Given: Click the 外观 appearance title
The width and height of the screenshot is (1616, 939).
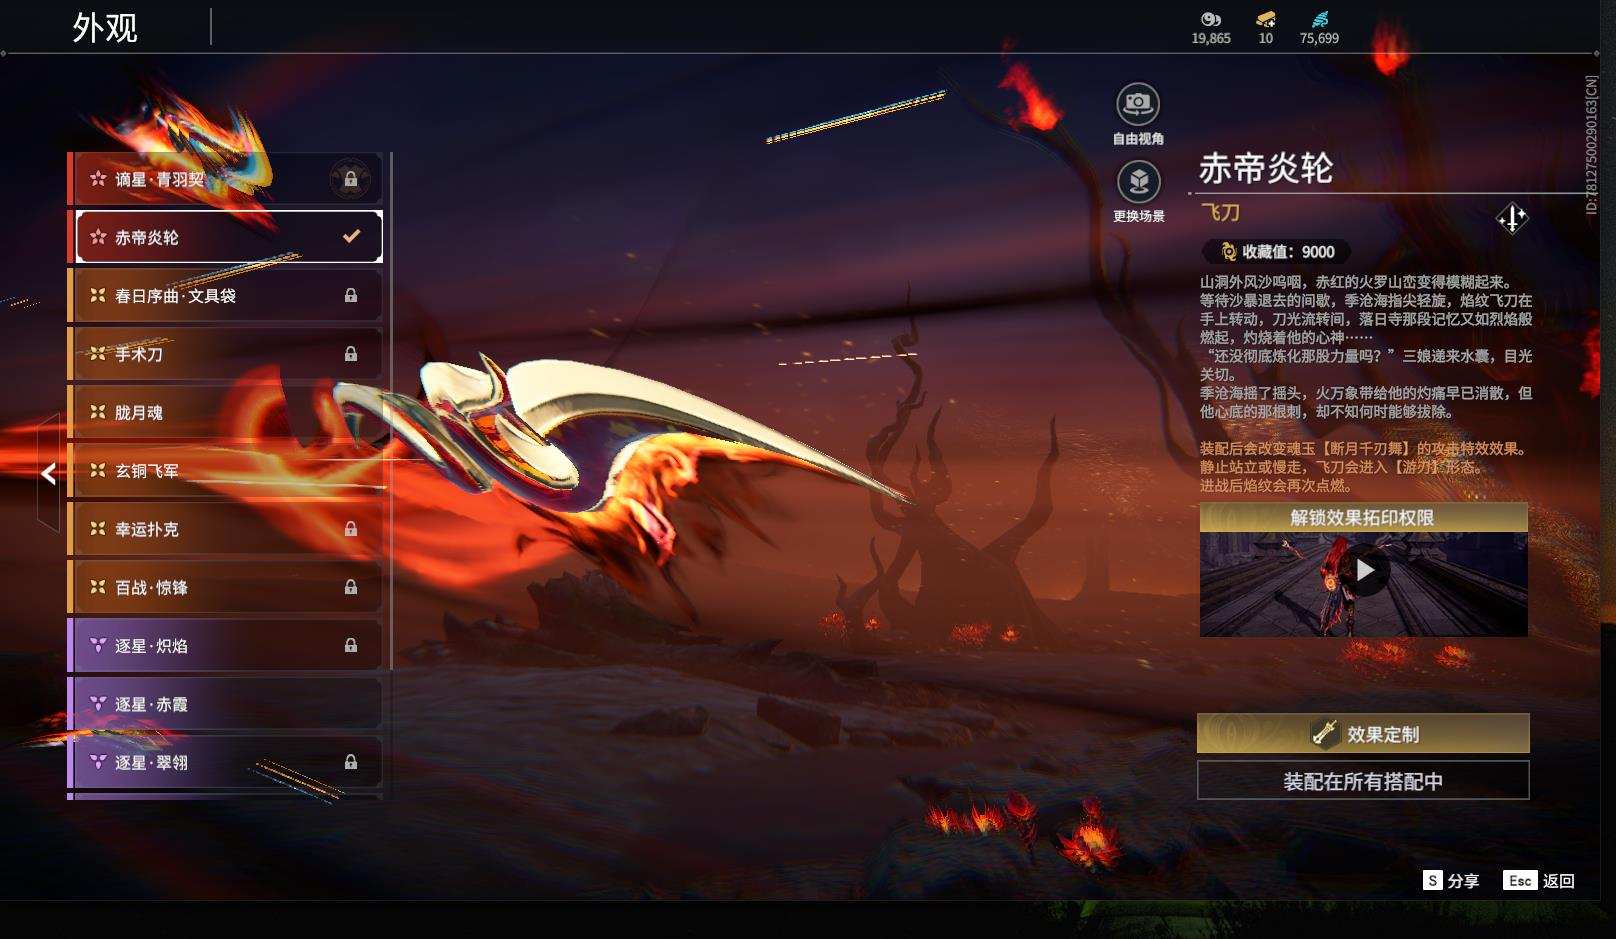Looking at the screenshot, I should (x=105, y=27).
